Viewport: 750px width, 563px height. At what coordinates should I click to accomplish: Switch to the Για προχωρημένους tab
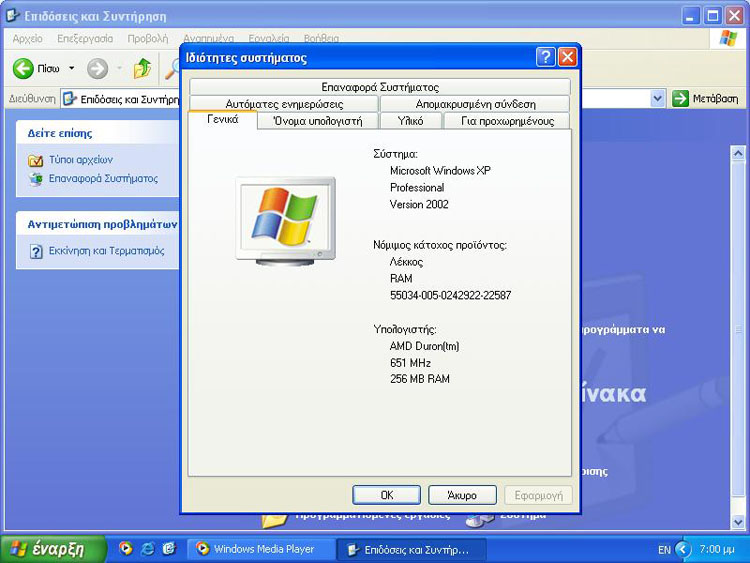[x=507, y=121]
